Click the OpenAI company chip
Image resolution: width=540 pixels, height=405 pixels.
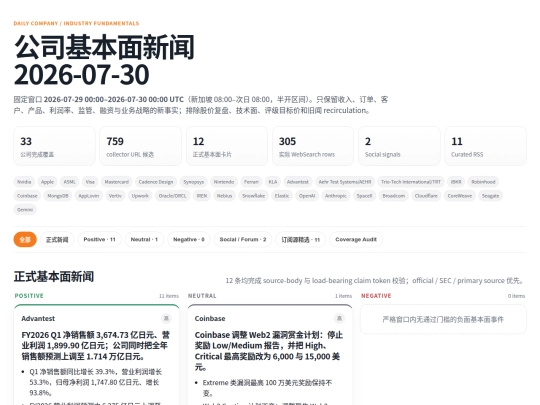(307, 196)
